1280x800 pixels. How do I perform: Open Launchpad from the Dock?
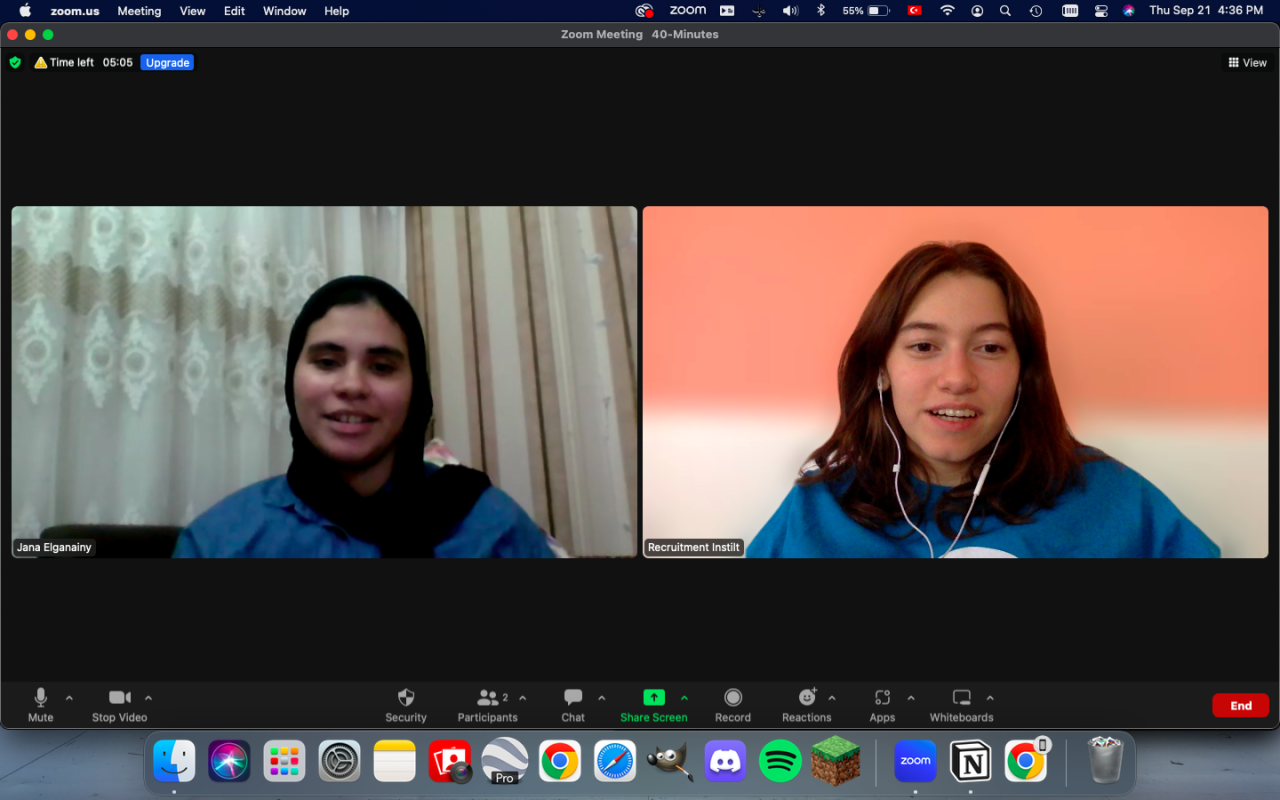pyautogui.click(x=285, y=762)
